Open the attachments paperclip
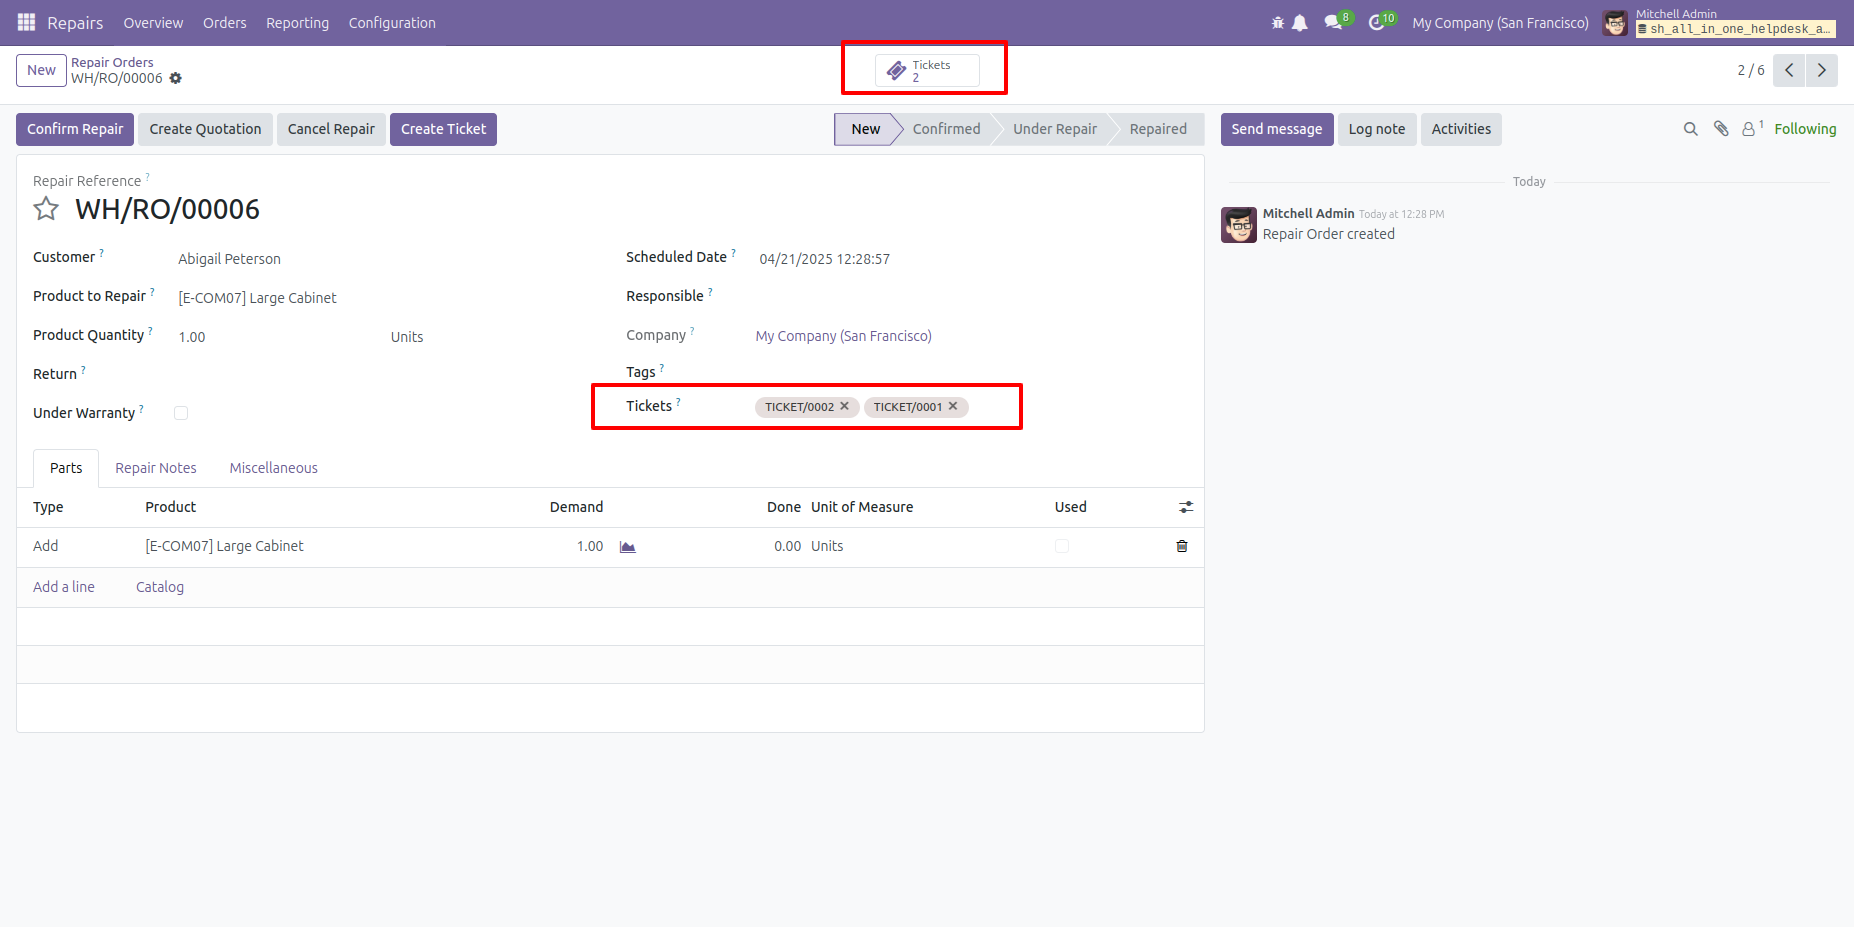Image resolution: width=1854 pixels, height=927 pixels. 1721,129
